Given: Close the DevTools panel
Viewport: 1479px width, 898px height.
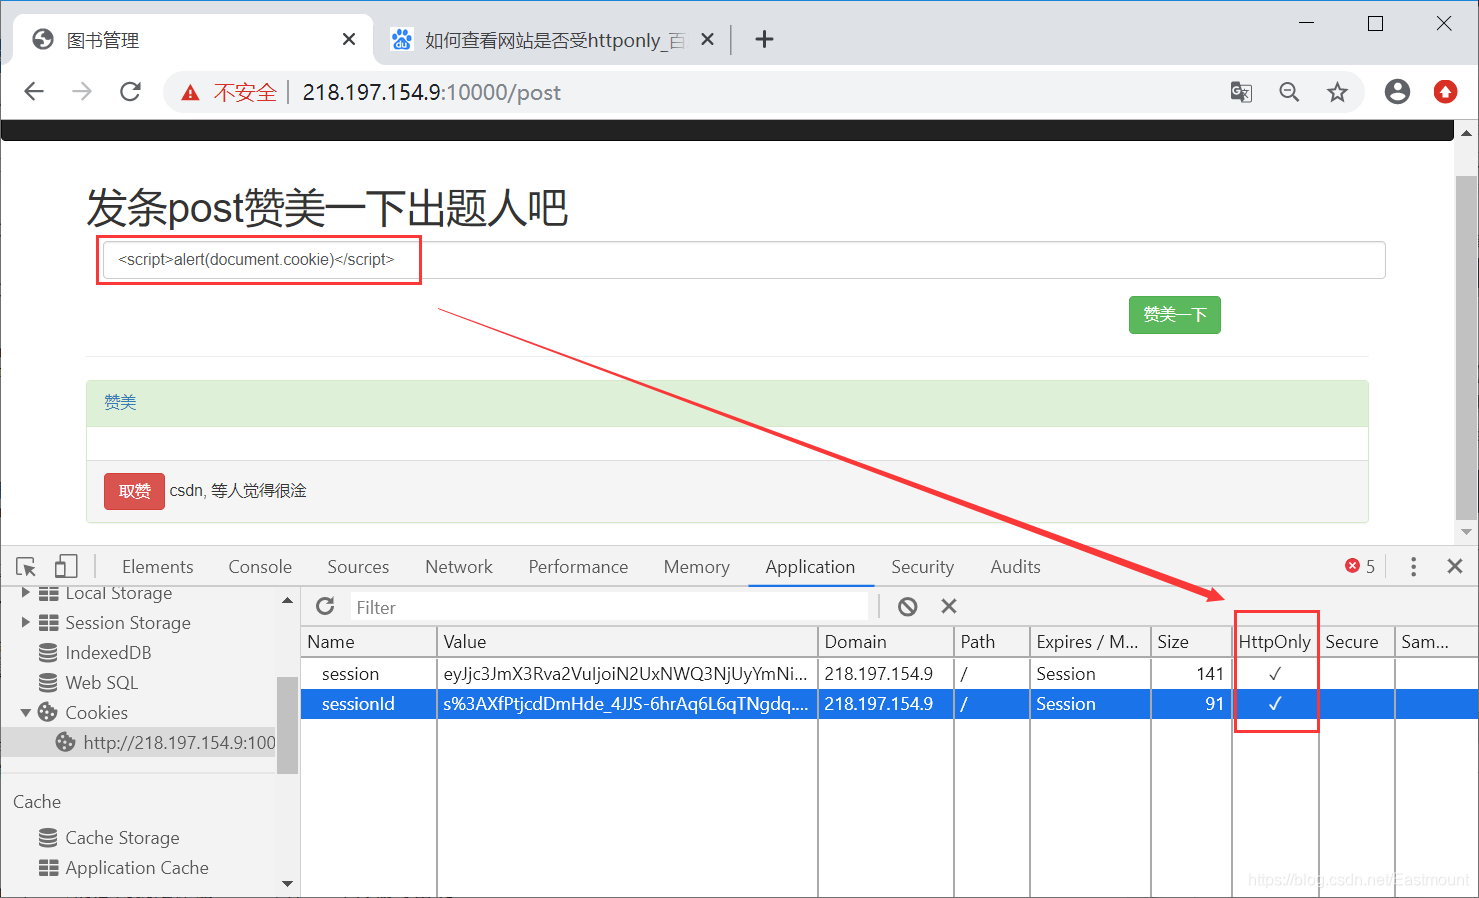Looking at the screenshot, I should (1455, 566).
